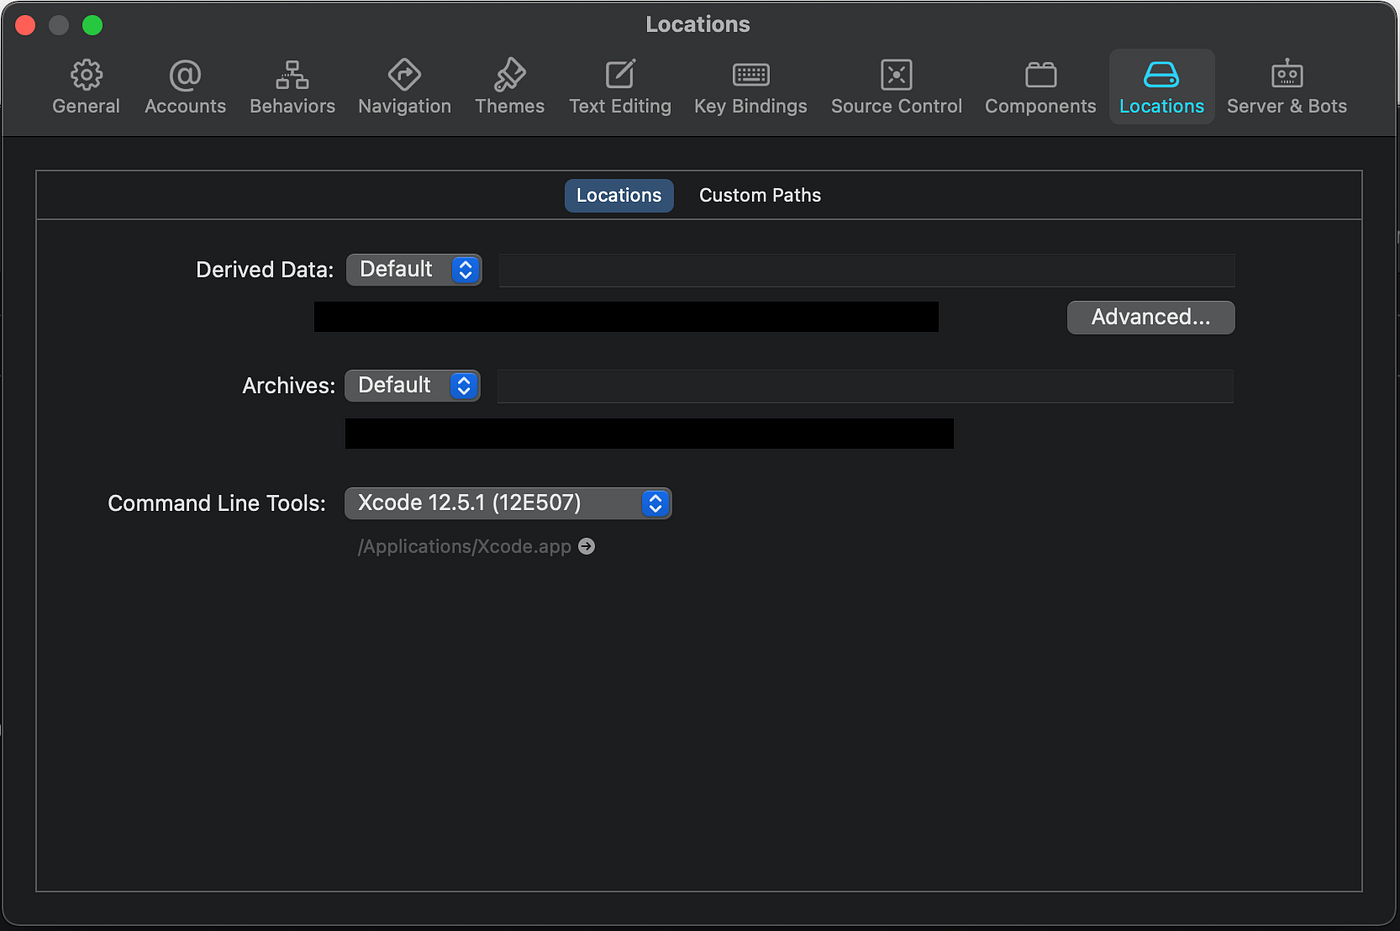
Task: Open the Navigation preferences pane
Action: point(404,87)
